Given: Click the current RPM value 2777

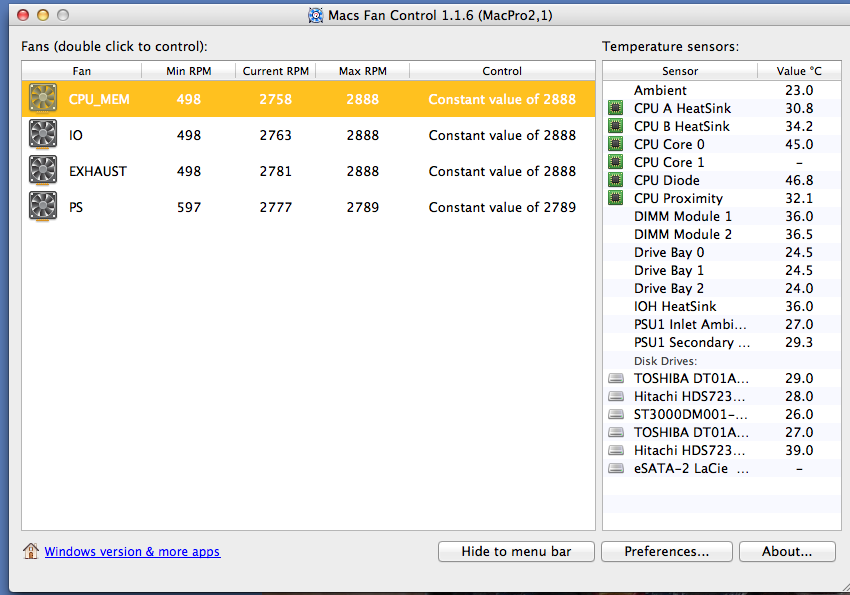Looking at the screenshot, I should 275,207.
